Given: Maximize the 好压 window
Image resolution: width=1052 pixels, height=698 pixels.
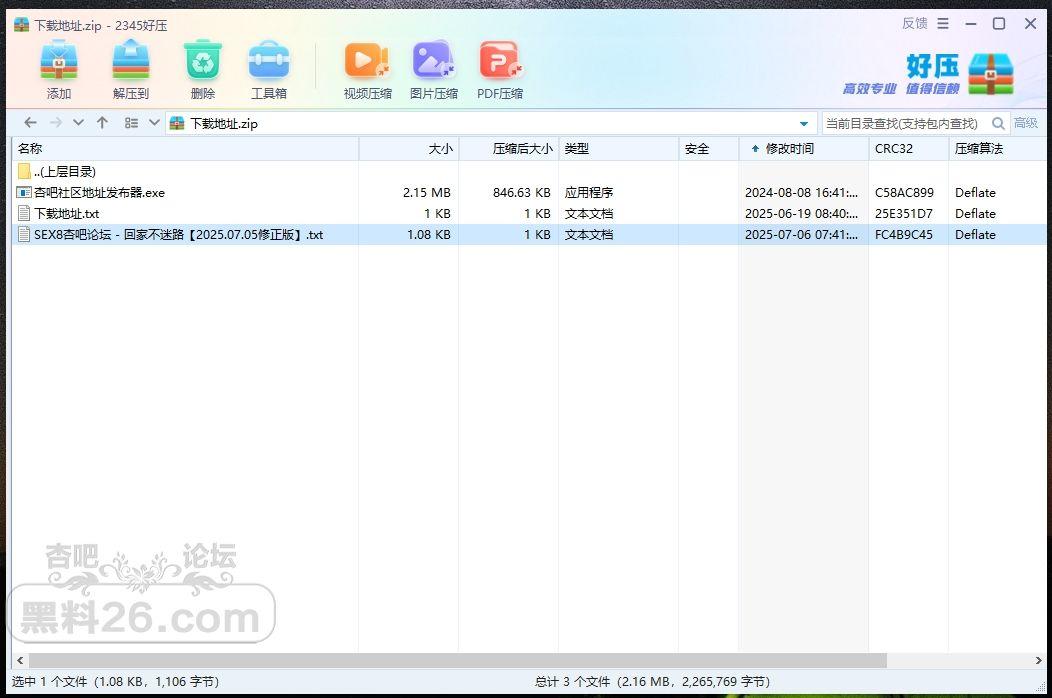Looking at the screenshot, I should [999, 23].
